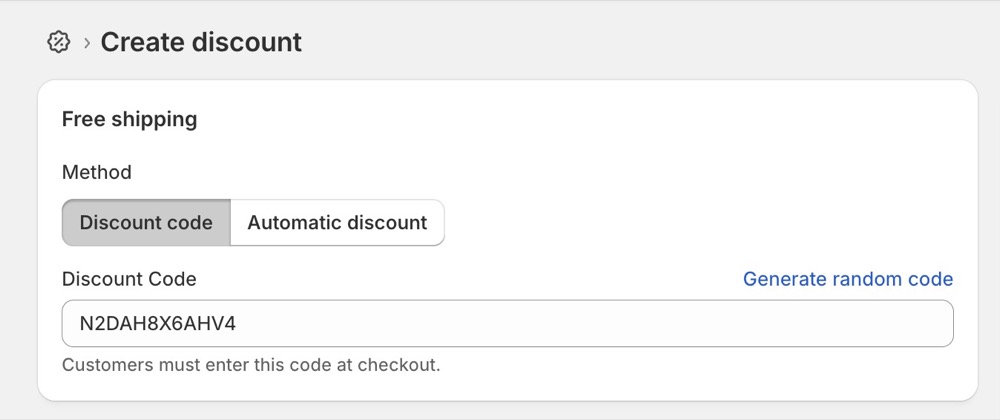Click the Free shipping card heading
Image resolution: width=1000 pixels, height=420 pixels.
(x=129, y=119)
